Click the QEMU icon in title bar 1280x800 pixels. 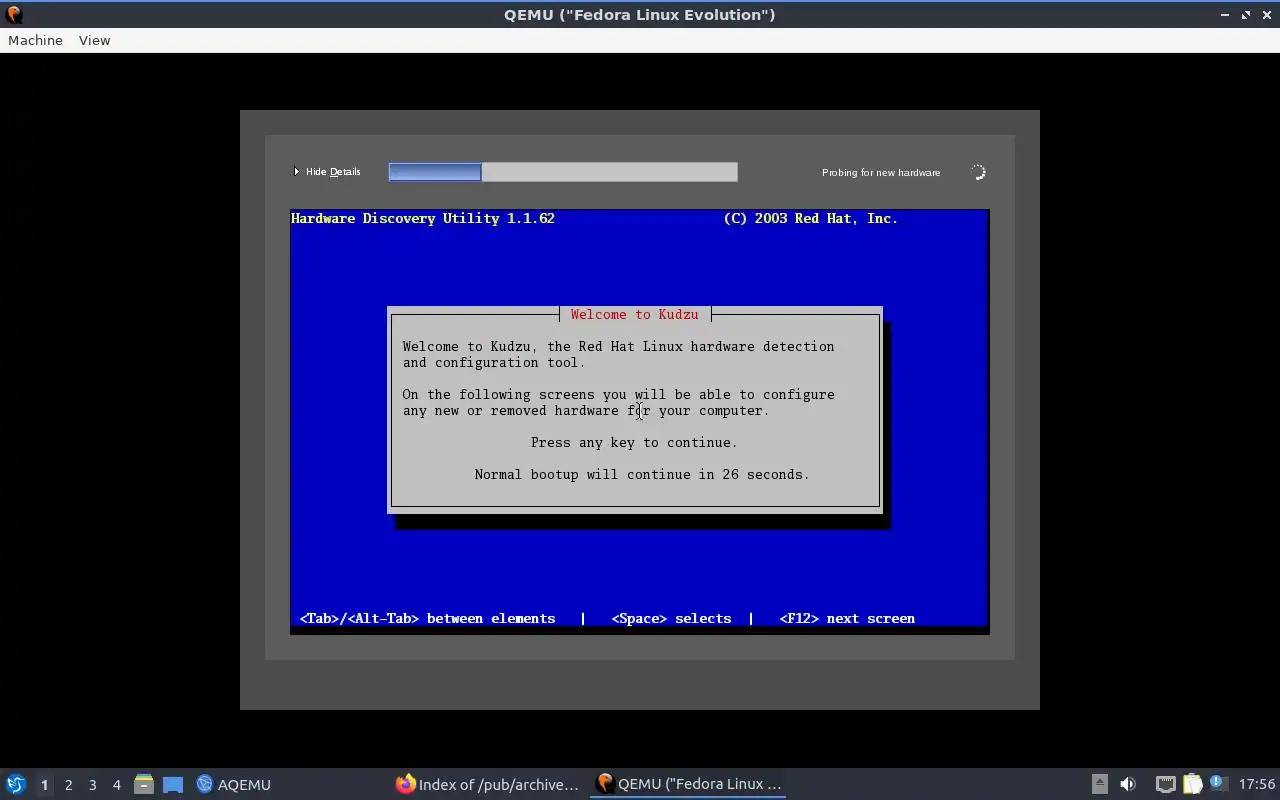[x=14, y=14]
